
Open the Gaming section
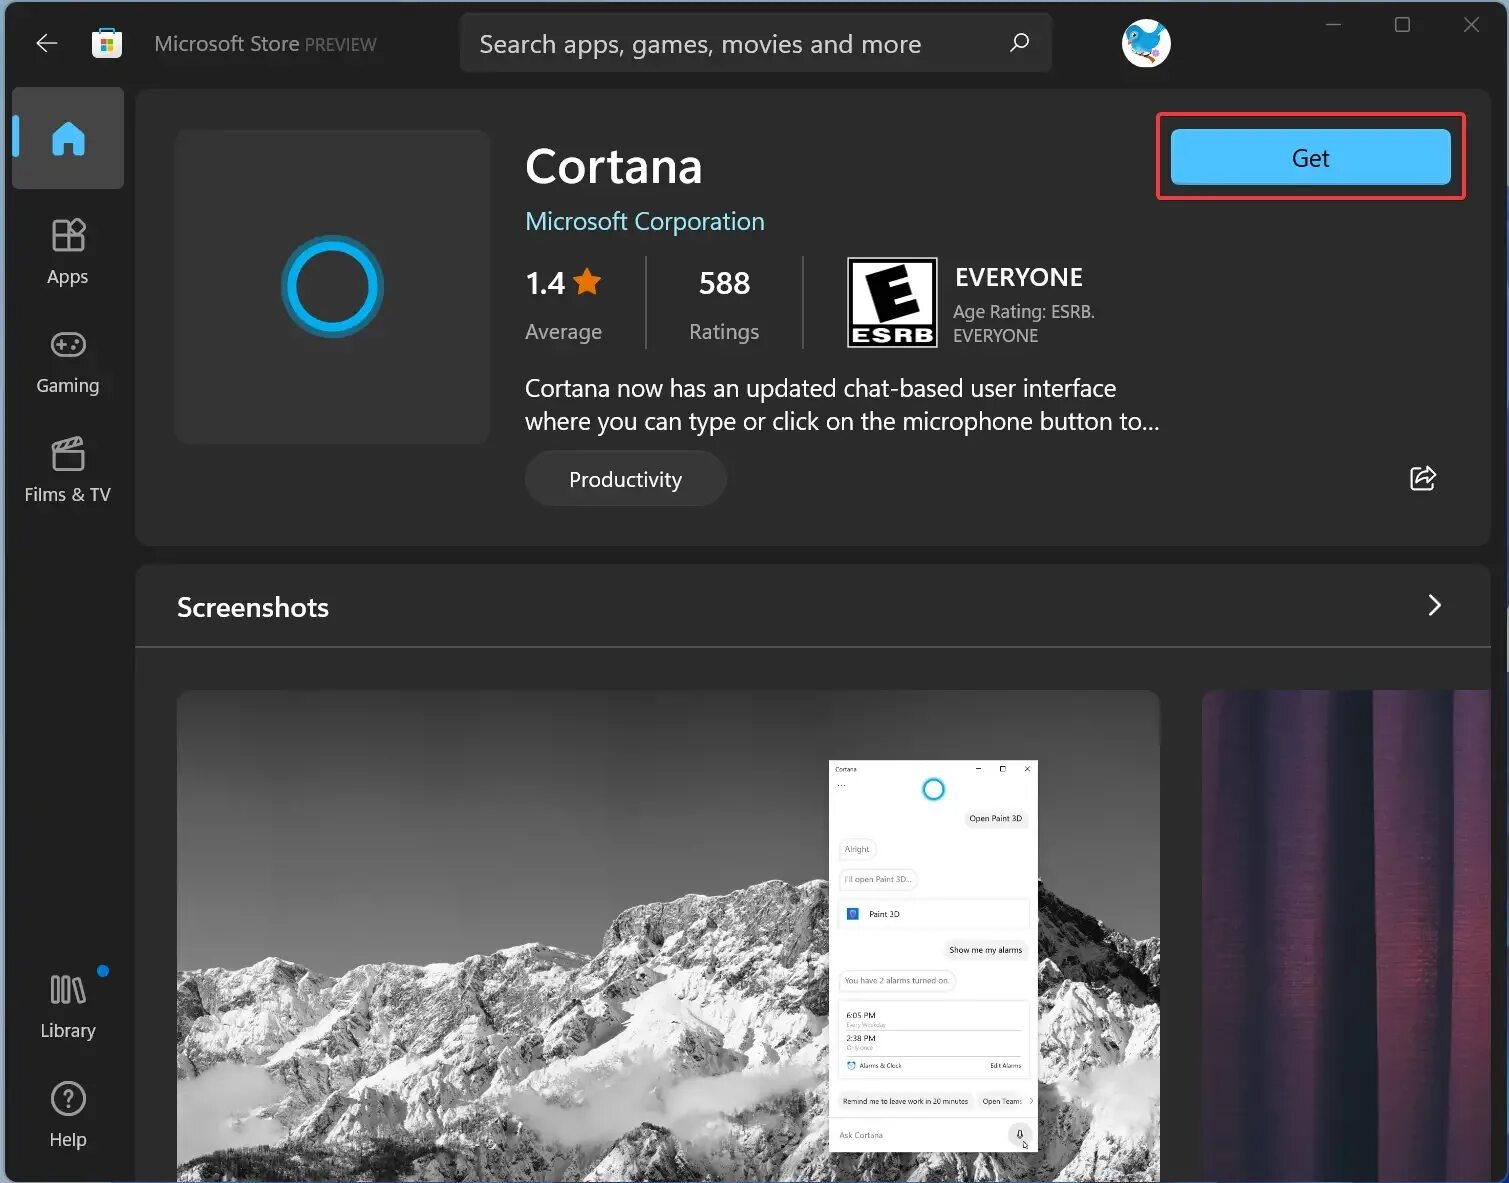pyautogui.click(x=68, y=362)
